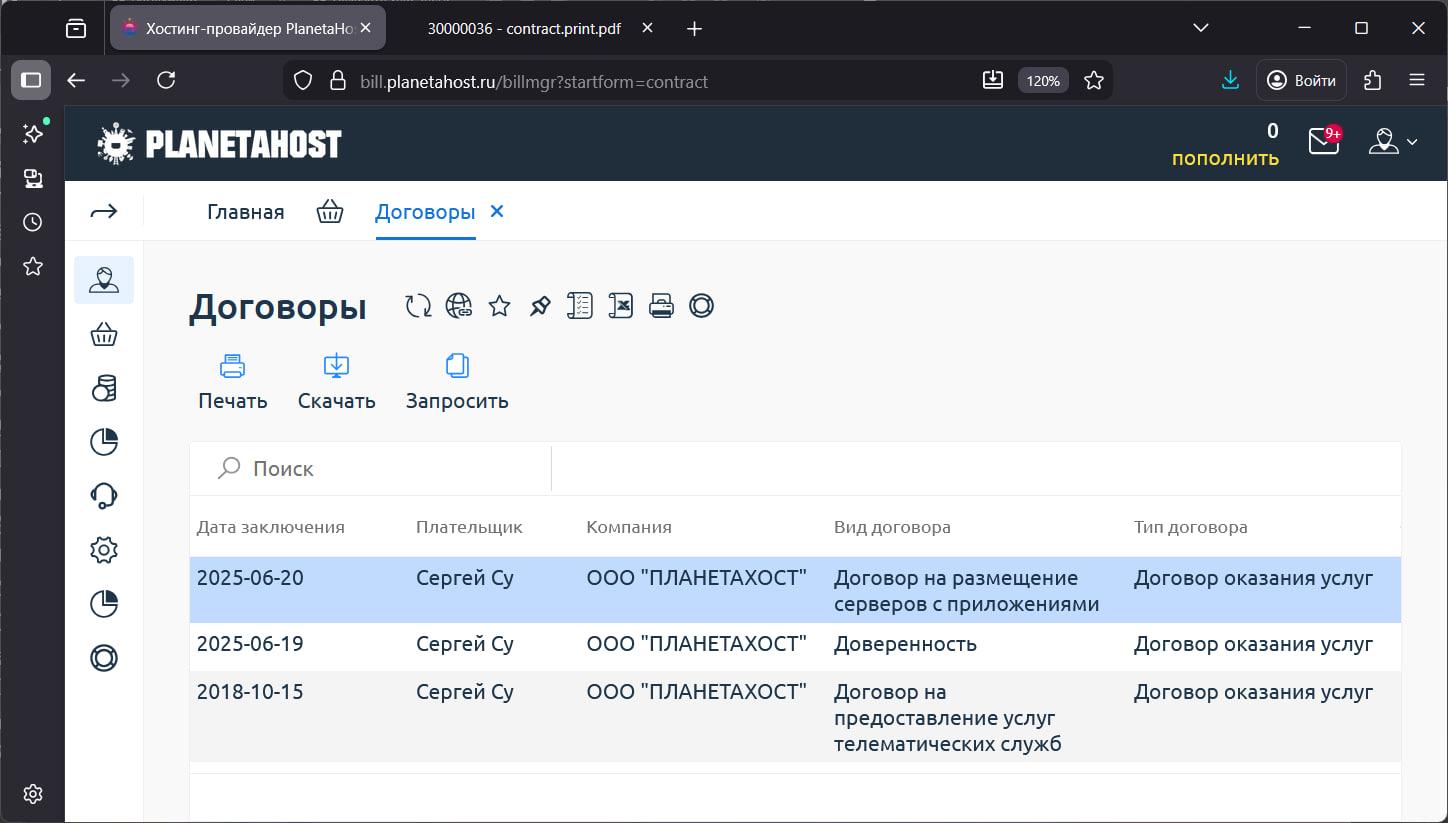Viewport: 1448px width, 823px height.
Task: Expand the account dropdown next to the profile avatar
Action: (x=1413, y=142)
